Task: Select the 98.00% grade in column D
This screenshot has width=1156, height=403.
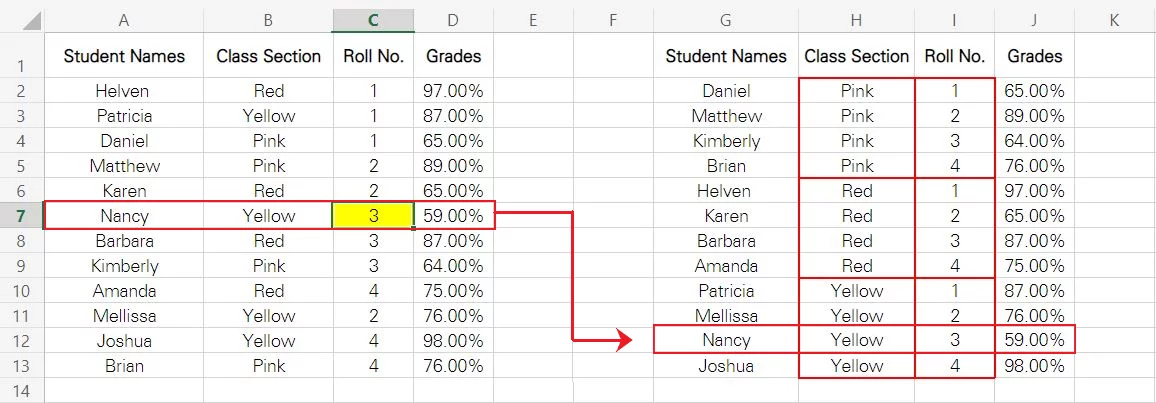Action: click(453, 341)
